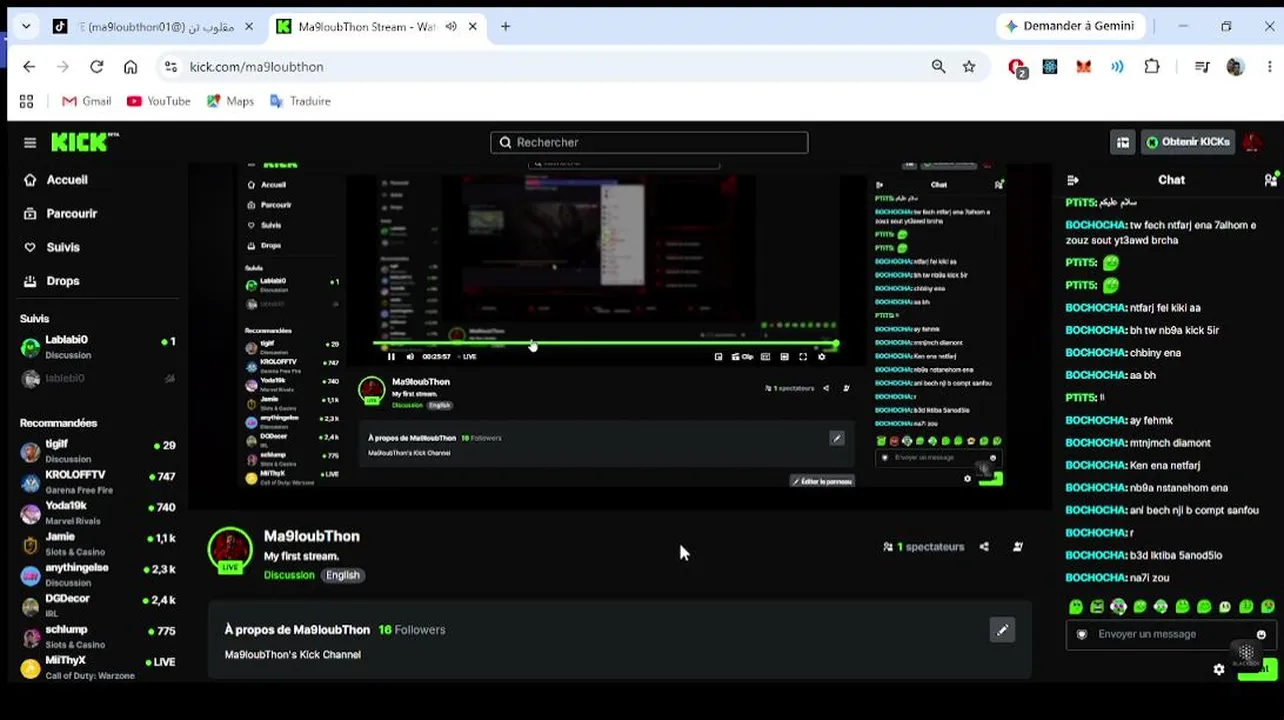Open the Traduire bookmark
The width and height of the screenshot is (1284, 720).
[x=300, y=101]
